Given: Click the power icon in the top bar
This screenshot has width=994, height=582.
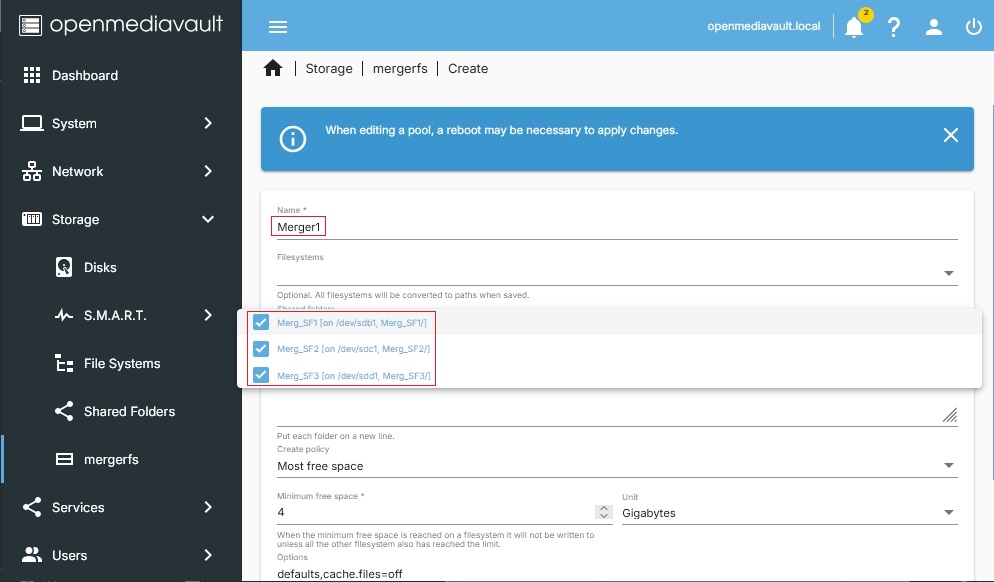Looking at the screenshot, I should (x=974, y=27).
